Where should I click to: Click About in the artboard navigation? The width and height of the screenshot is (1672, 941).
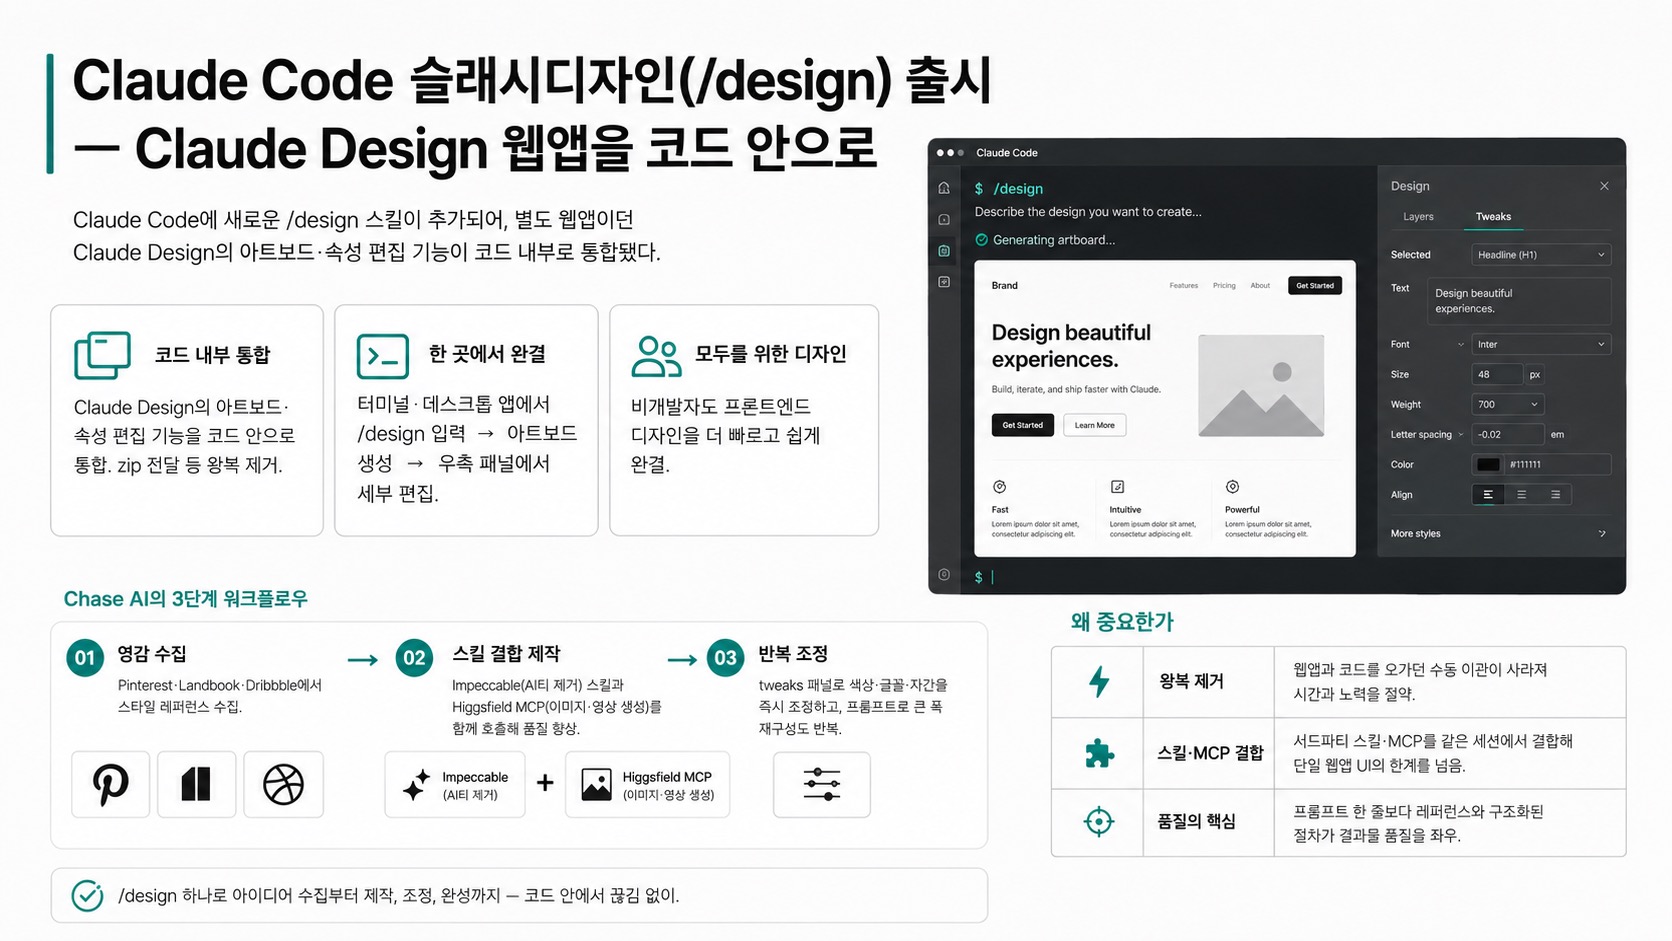(1260, 286)
